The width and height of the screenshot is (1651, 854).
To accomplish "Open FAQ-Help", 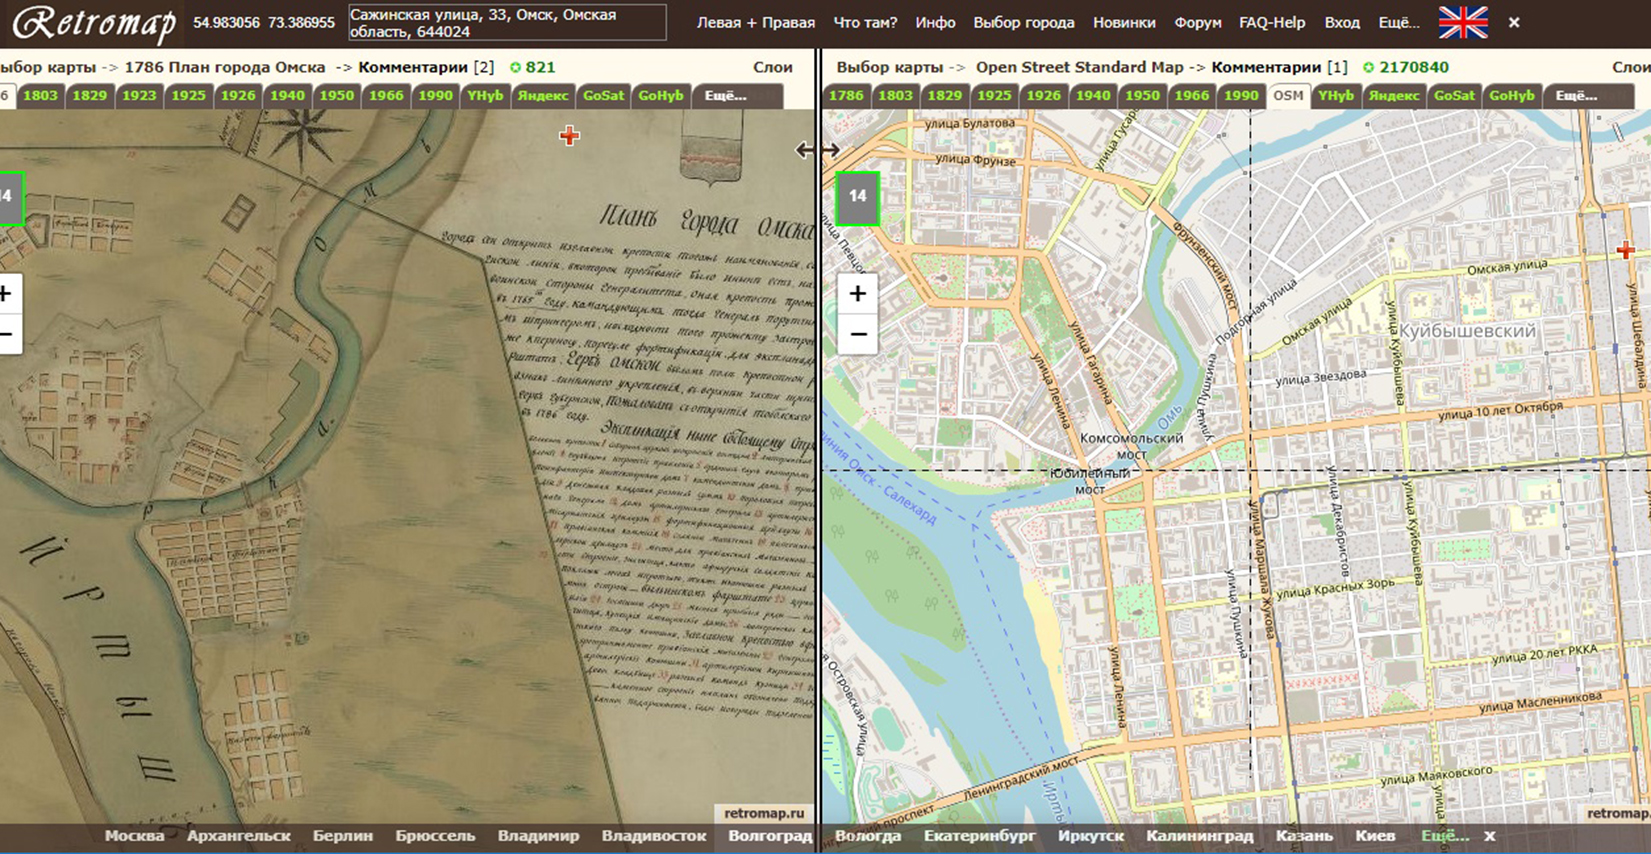I will coord(1272,22).
